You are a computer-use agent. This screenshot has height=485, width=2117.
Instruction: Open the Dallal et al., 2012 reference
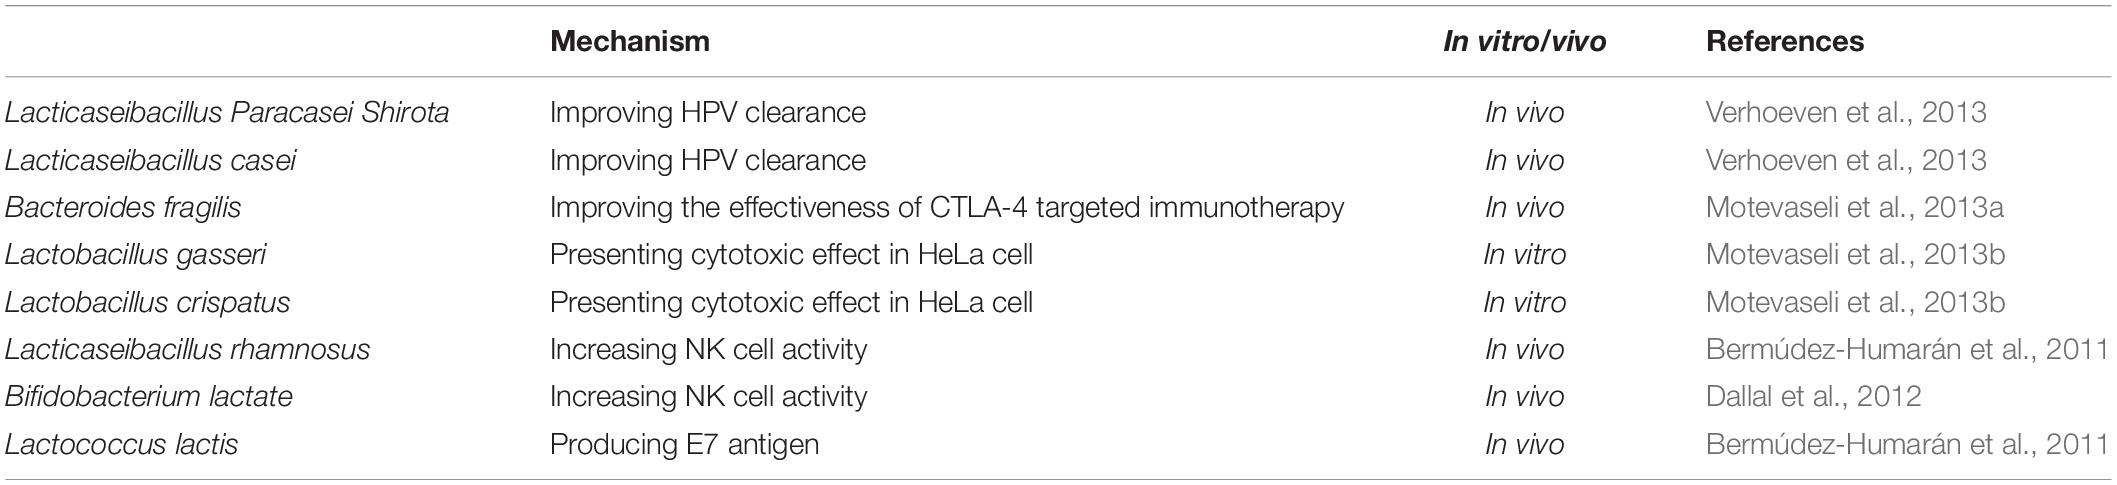[1813, 397]
